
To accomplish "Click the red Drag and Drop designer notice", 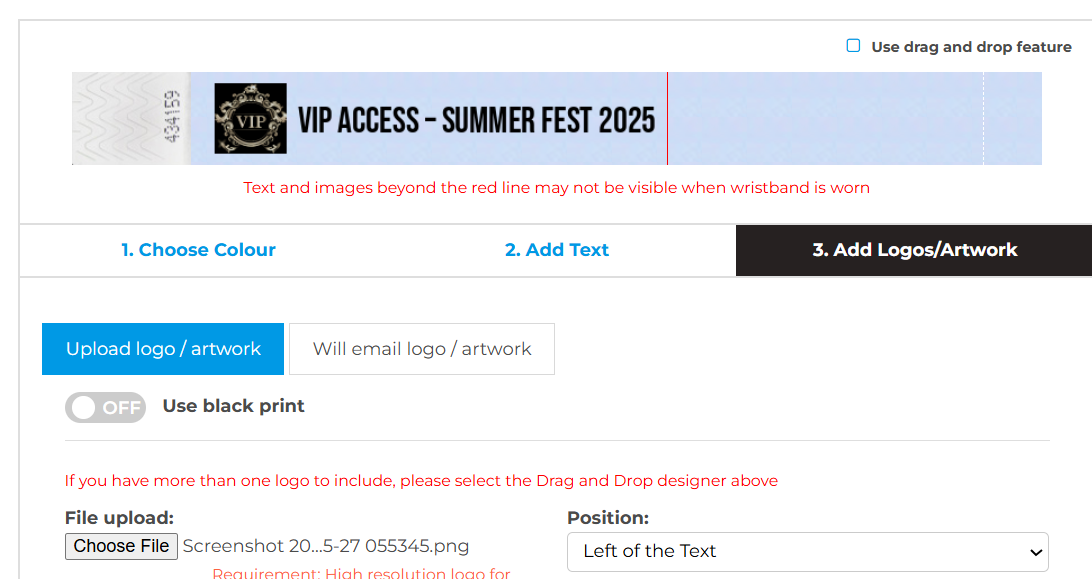I will pos(421,481).
